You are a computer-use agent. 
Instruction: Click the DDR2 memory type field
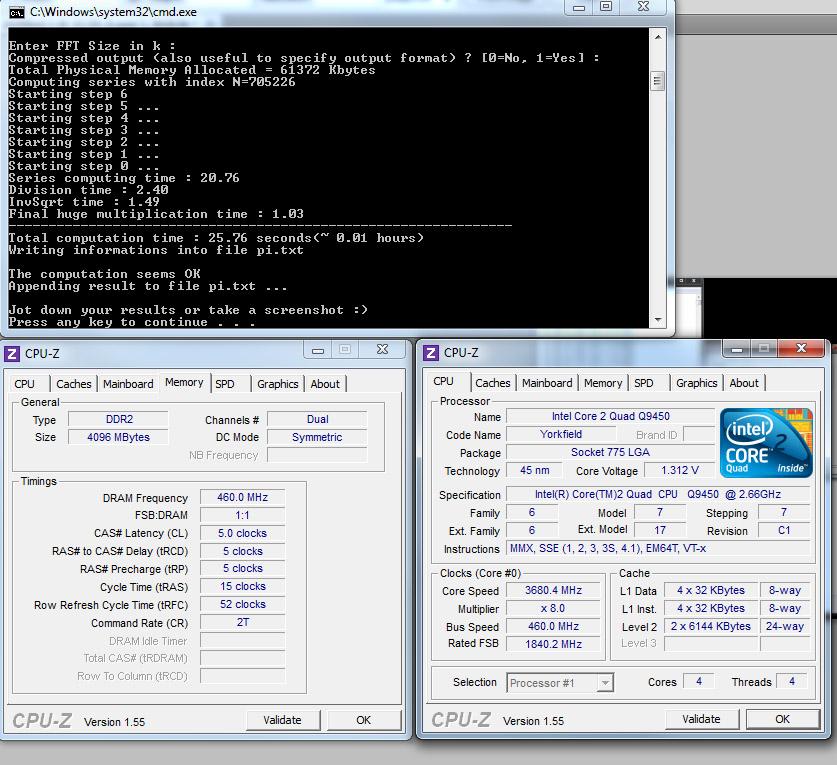click(119, 419)
